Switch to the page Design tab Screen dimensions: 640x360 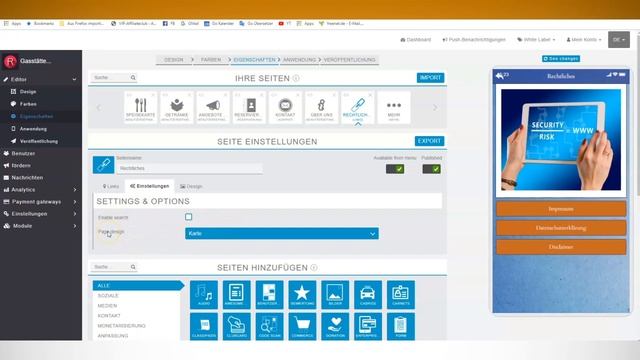pyautogui.click(x=191, y=186)
